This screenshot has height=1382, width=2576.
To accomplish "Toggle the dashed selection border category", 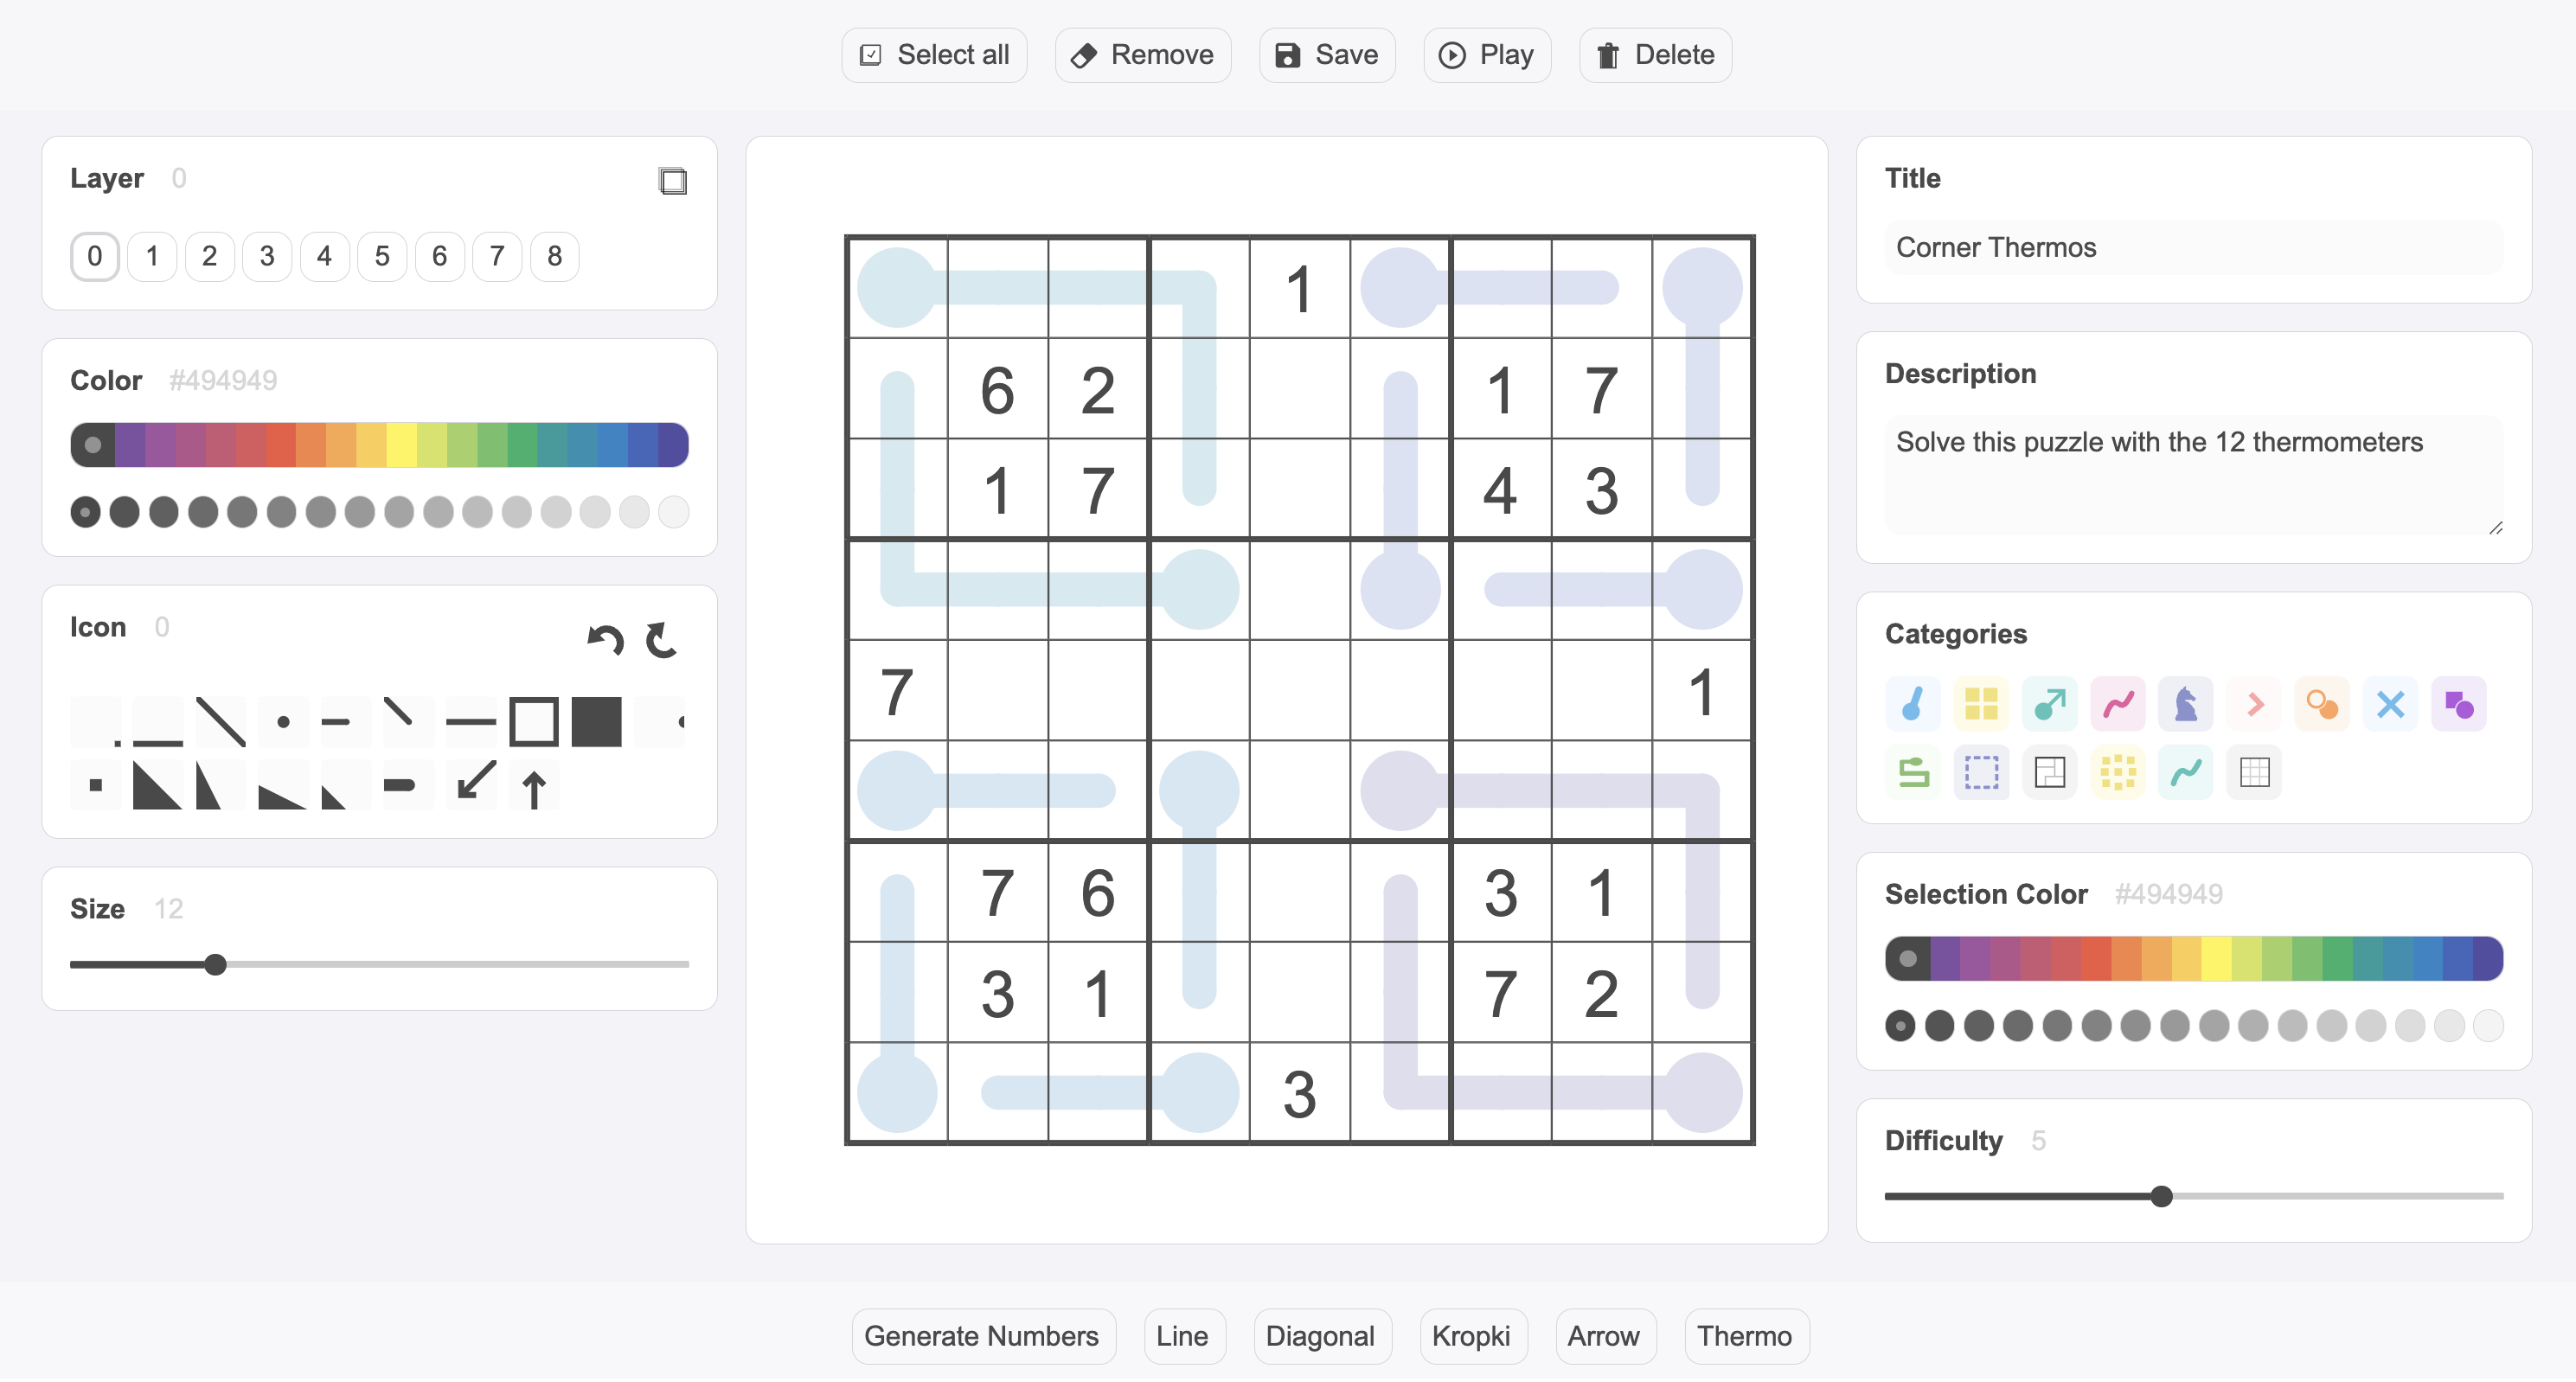I will coord(1981,772).
